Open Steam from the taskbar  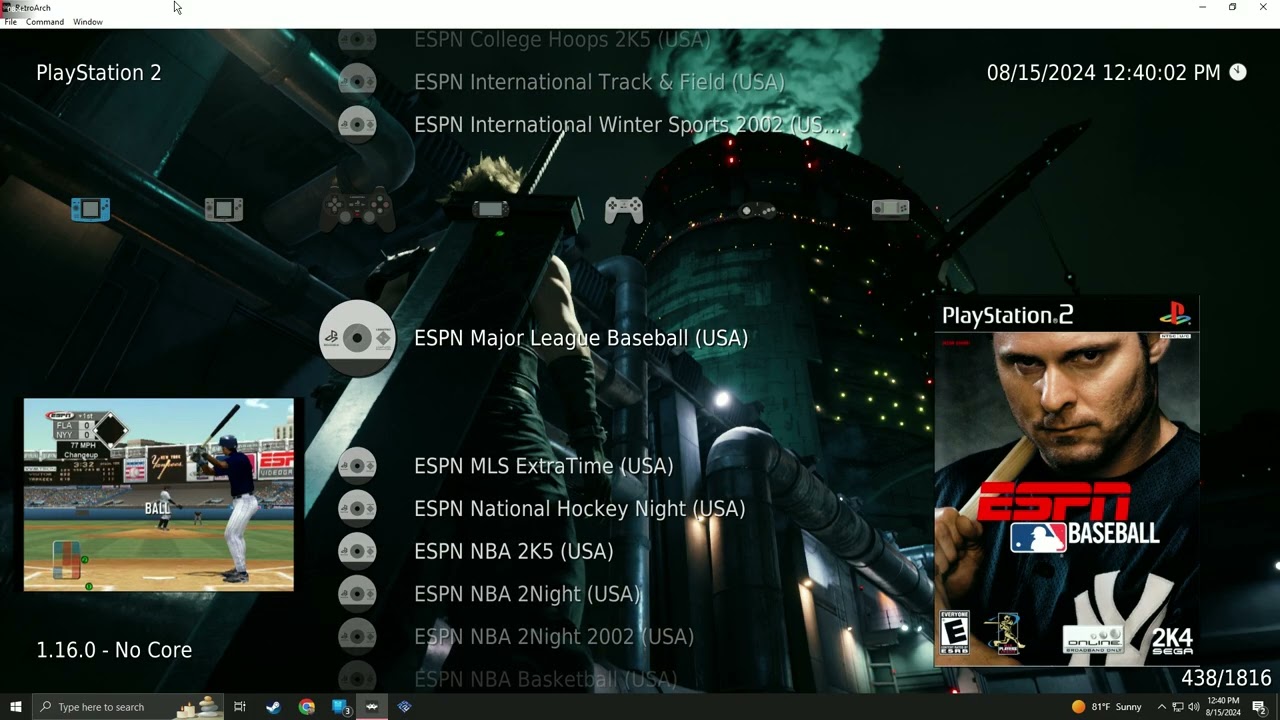click(x=273, y=707)
